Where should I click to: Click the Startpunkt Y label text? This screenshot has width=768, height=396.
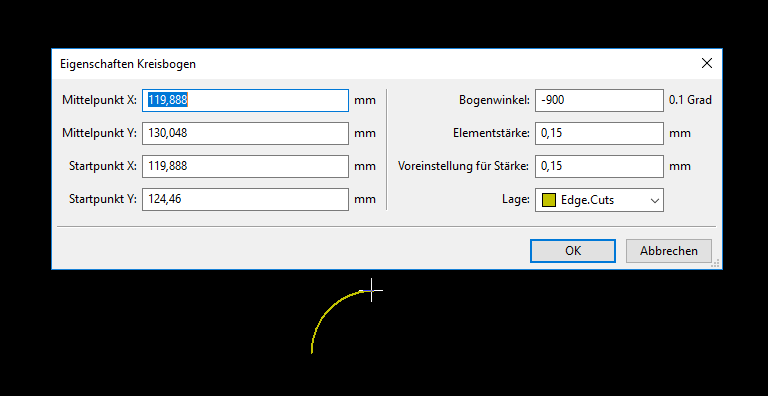tap(103, 199)
